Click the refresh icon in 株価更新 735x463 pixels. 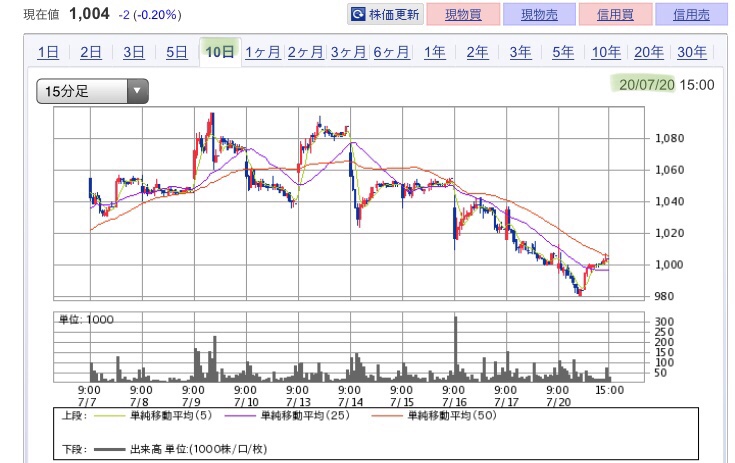tap(358, 15)
